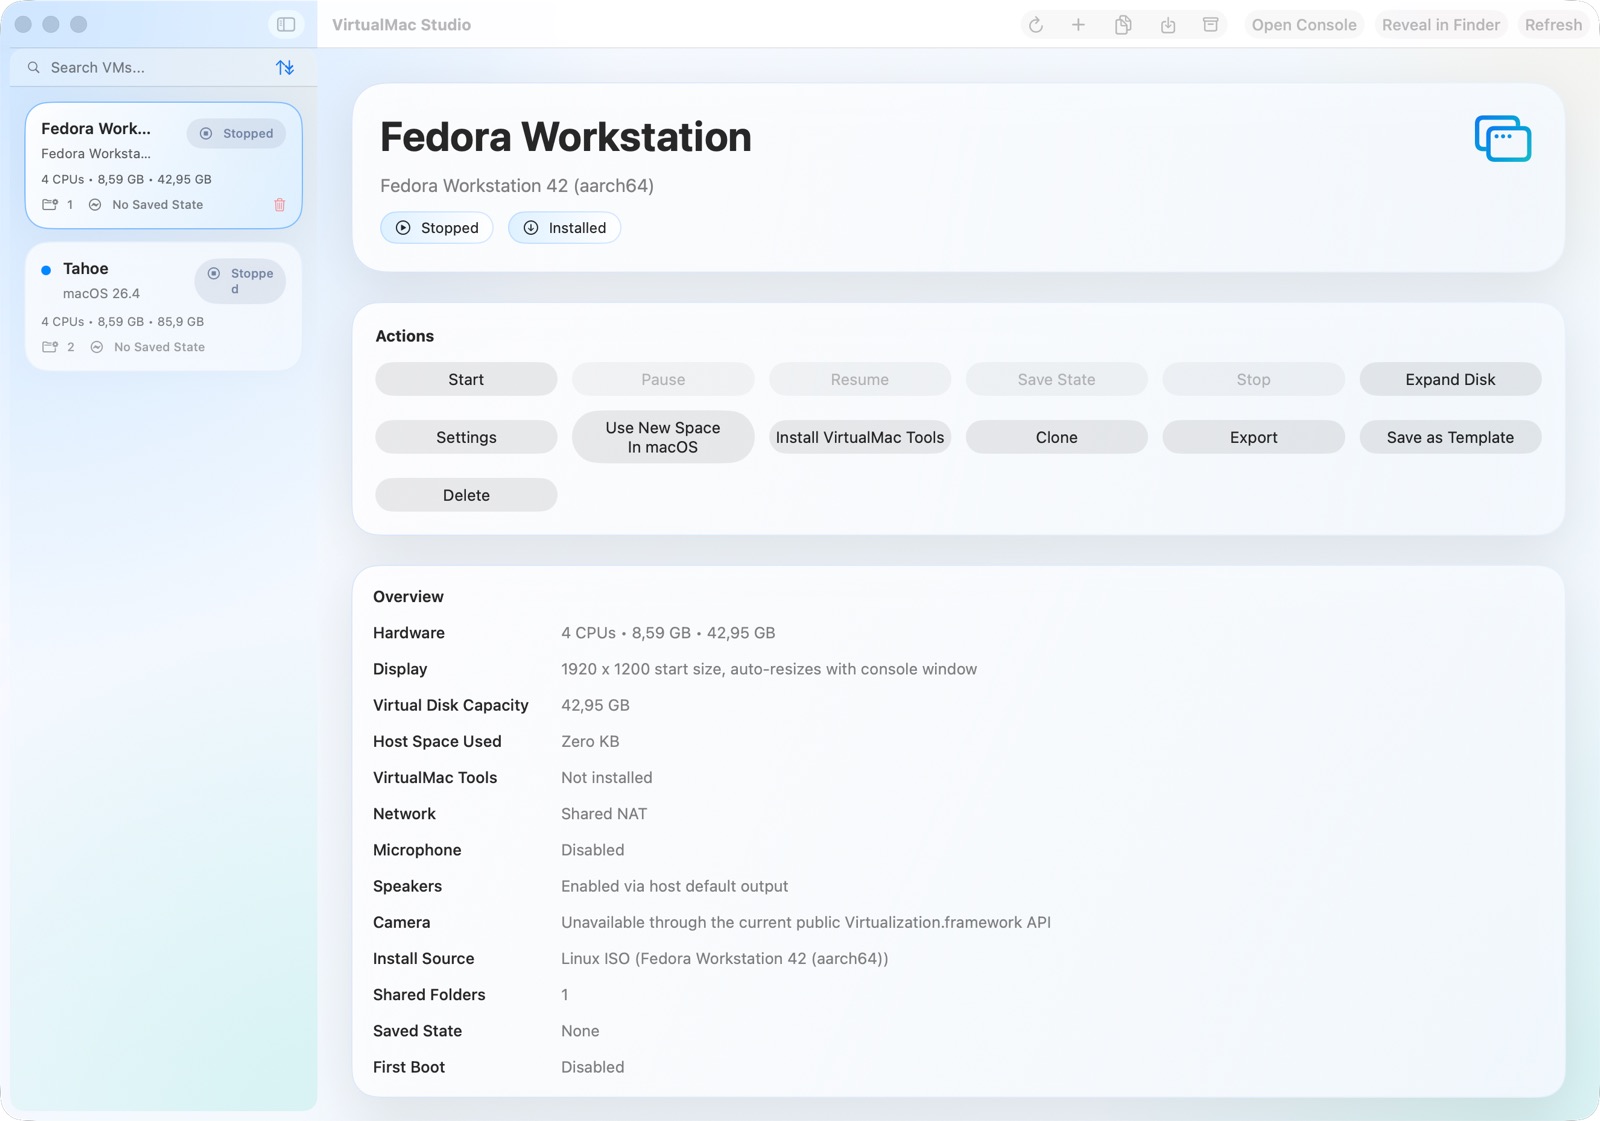Open Console from the toolbar
This screenshot has width=1600, height=1121.
coord(1303,24)
